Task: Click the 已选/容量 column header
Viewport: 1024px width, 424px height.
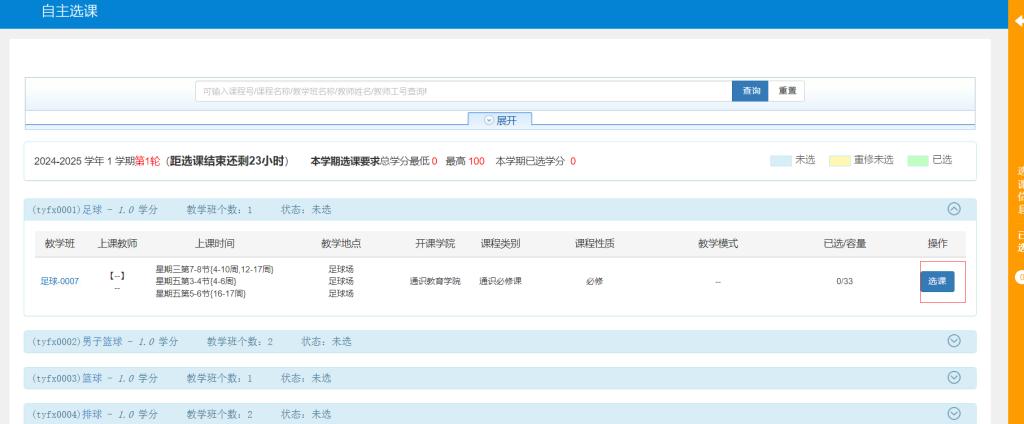Action: click(845, 244)
